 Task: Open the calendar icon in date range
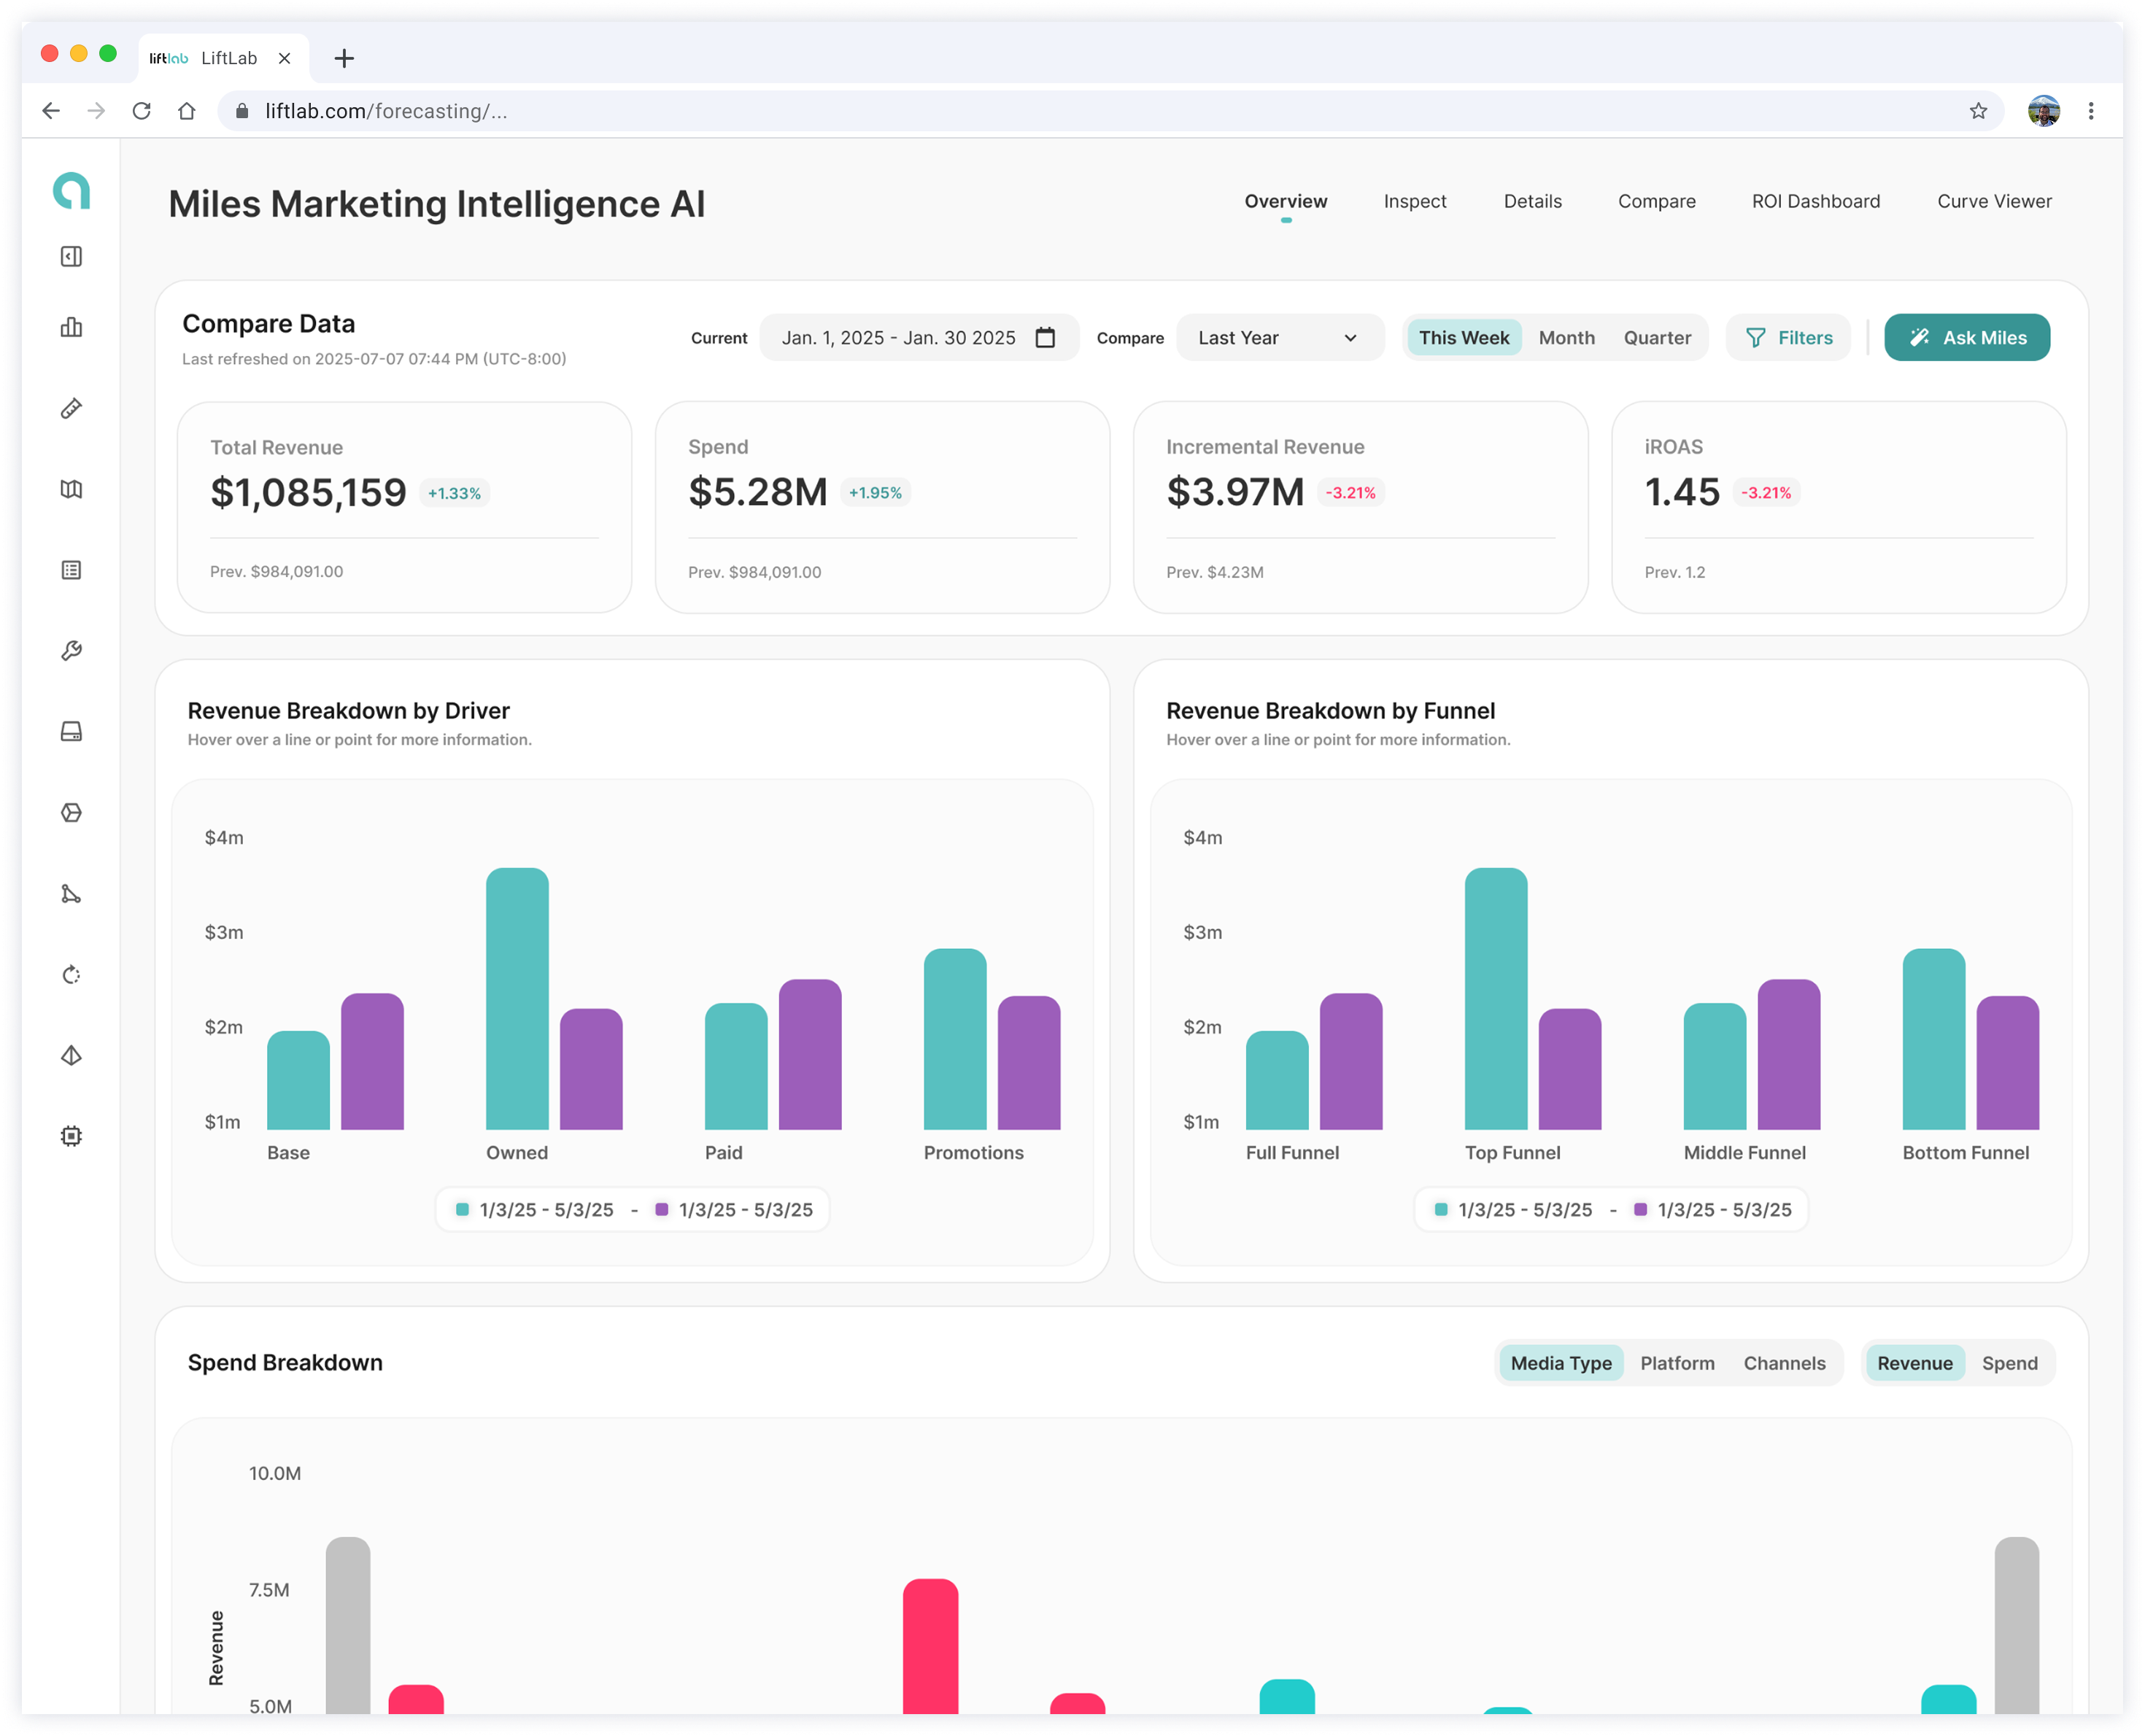(x=1045, y=338)
